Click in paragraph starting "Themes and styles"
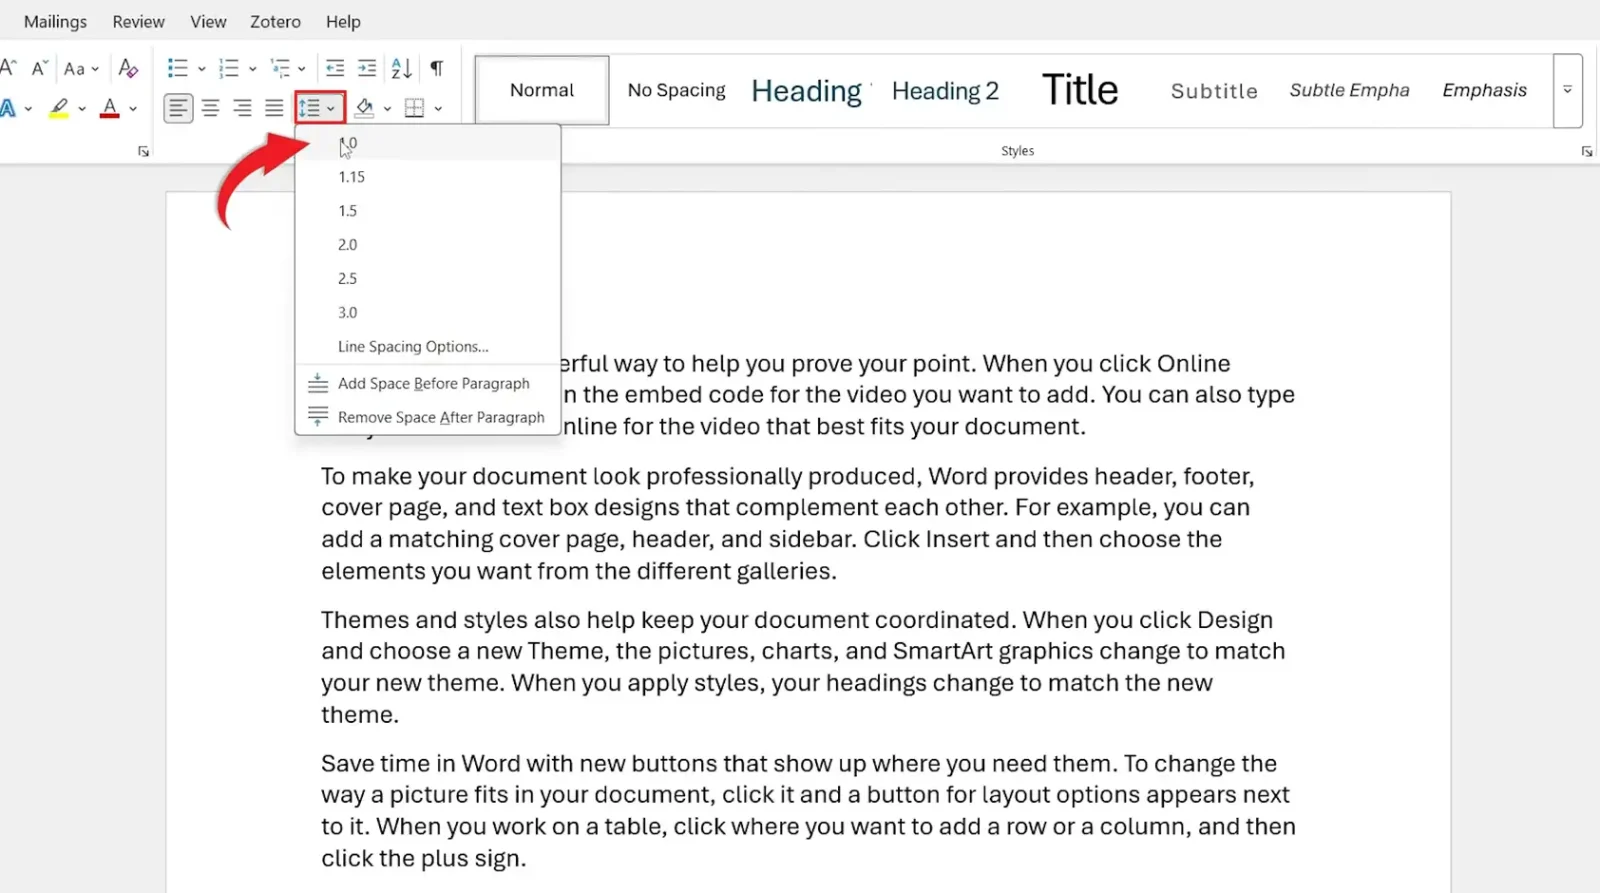Viewport: 1600px width, 893px height. 803,667
